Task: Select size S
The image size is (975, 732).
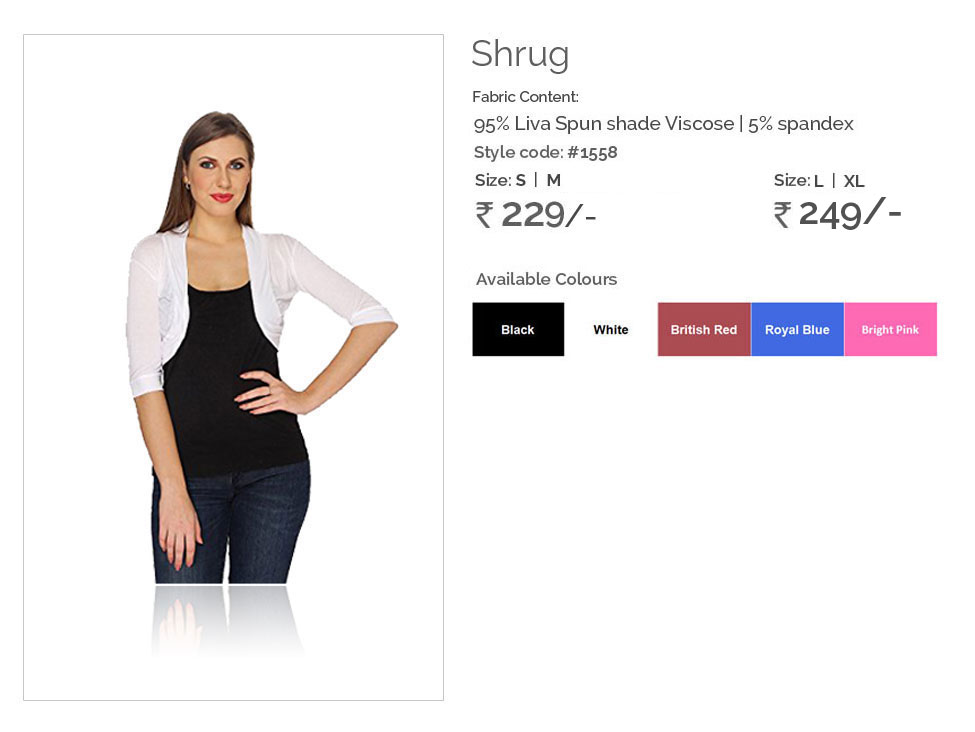Action: point(520,180)
